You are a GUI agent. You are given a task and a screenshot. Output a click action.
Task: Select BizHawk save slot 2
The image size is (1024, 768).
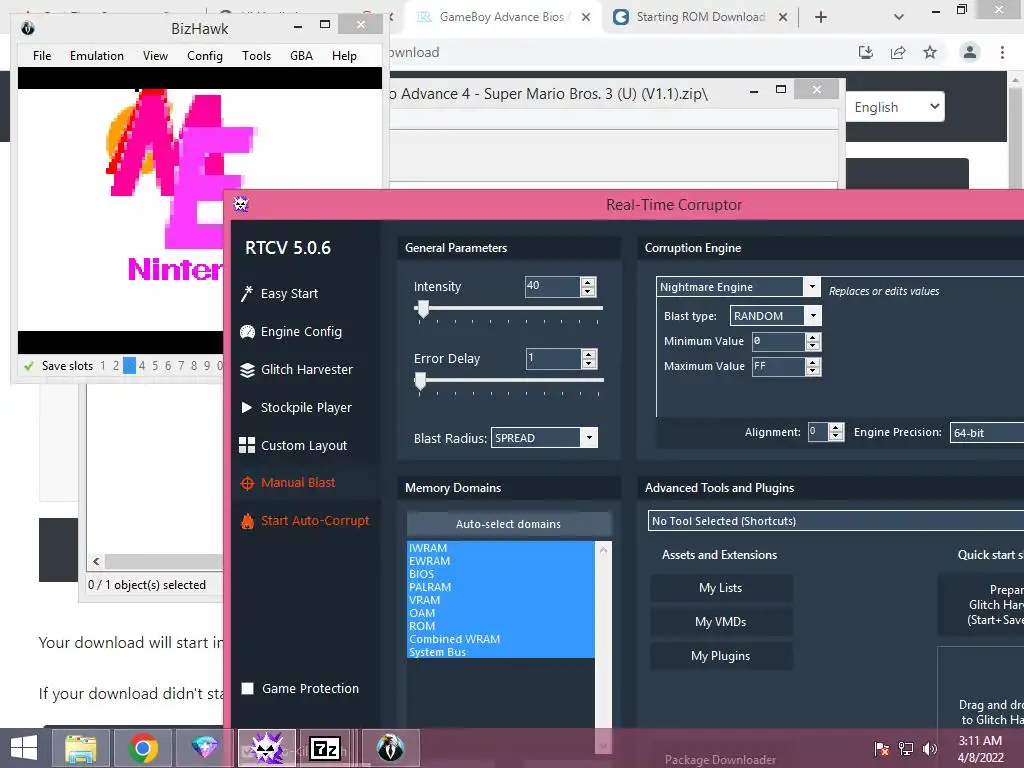coord(116,366)
